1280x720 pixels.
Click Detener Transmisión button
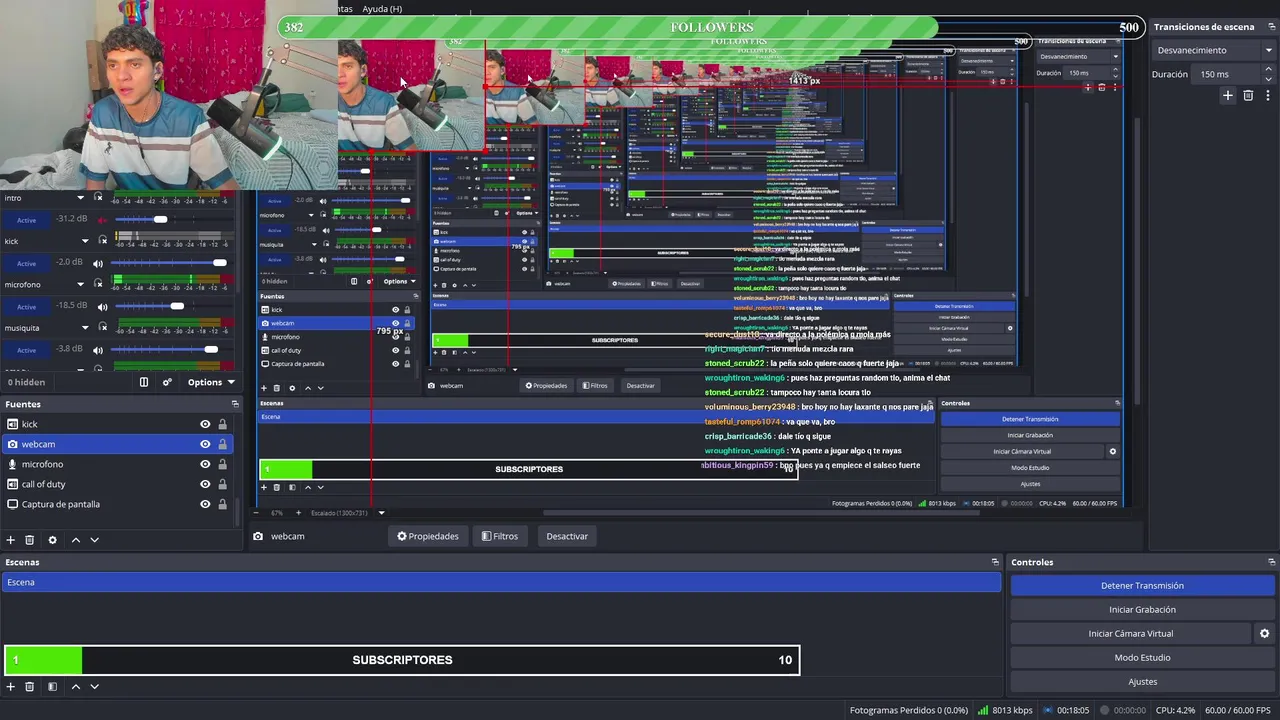(1142, 585)
